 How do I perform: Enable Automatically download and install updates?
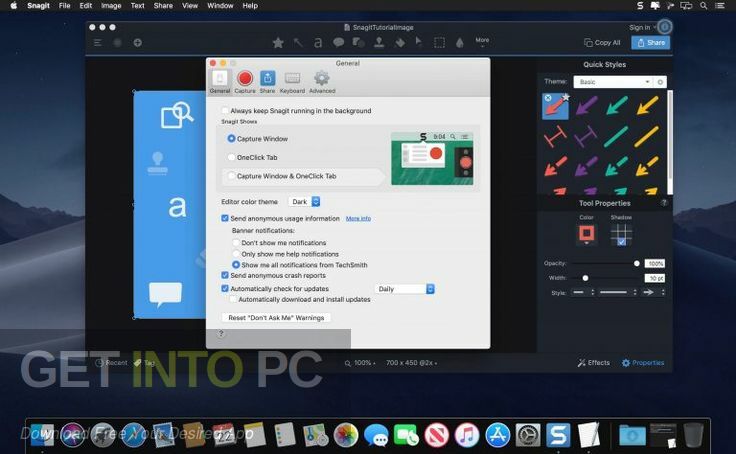point(233,299)
